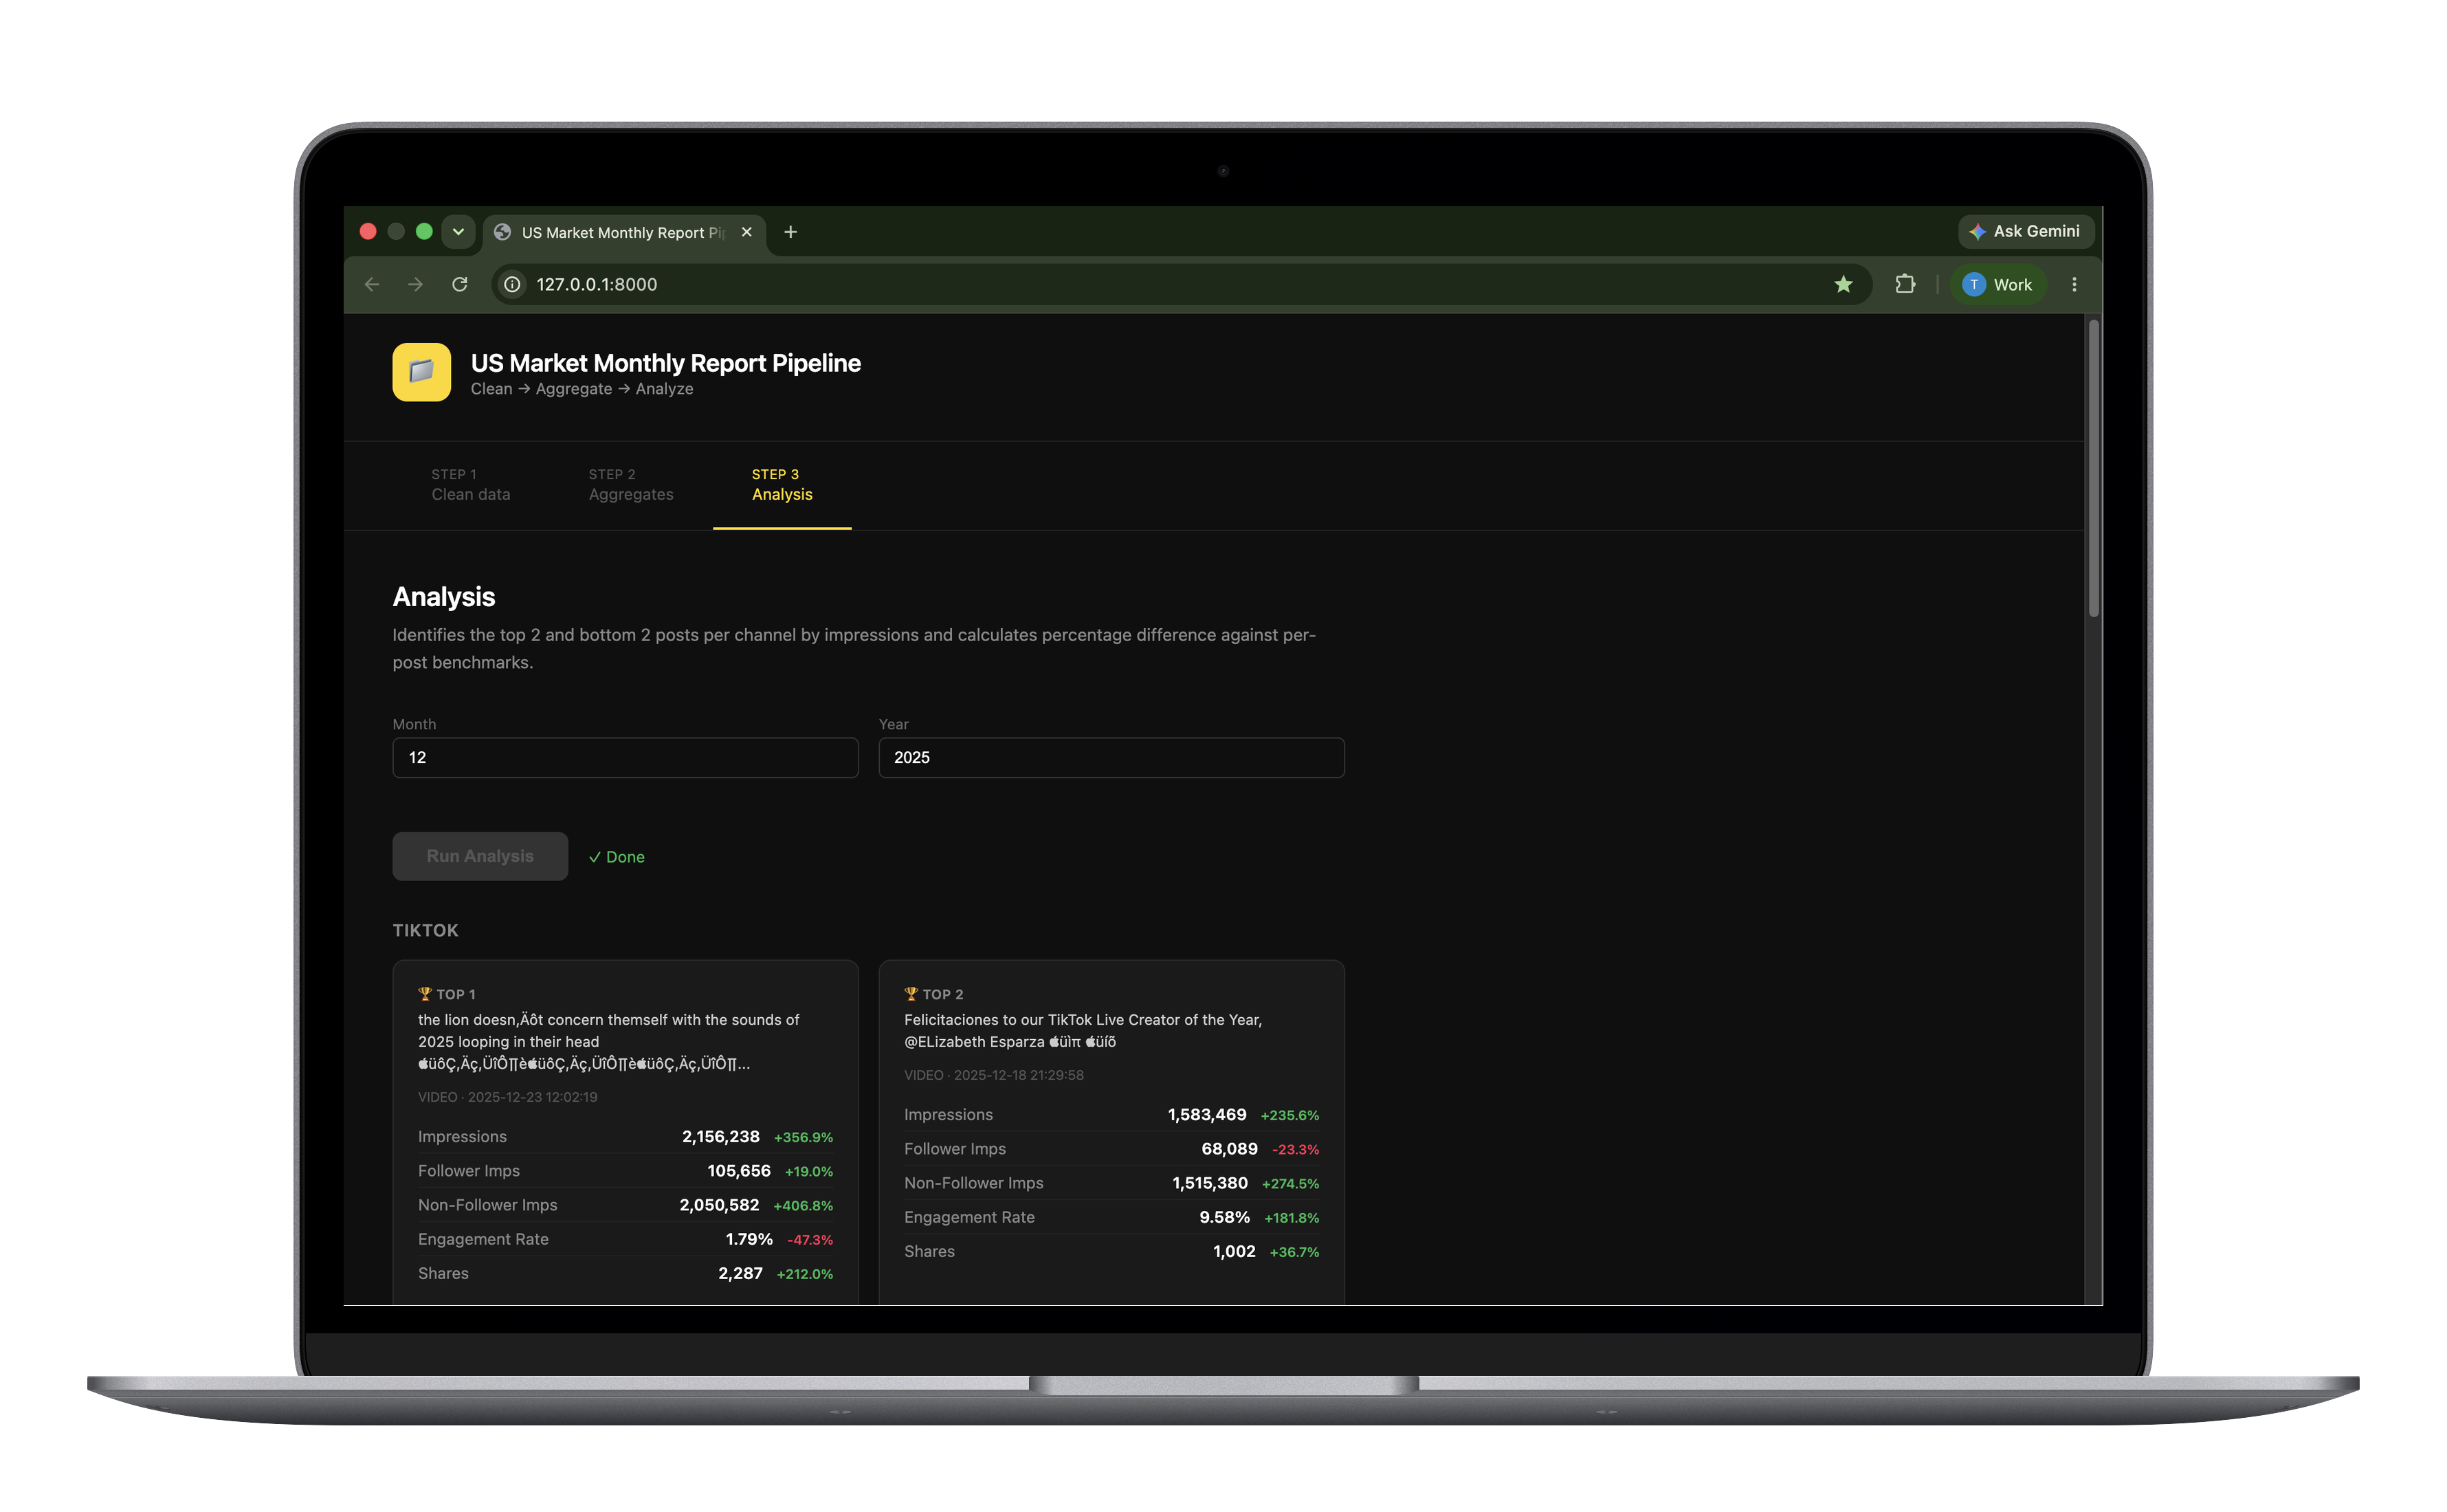Click TOP 1 shares value 2,287
This screenshot has width=2447, height=1512.
pyautogui.click(x=740, y=1273)
